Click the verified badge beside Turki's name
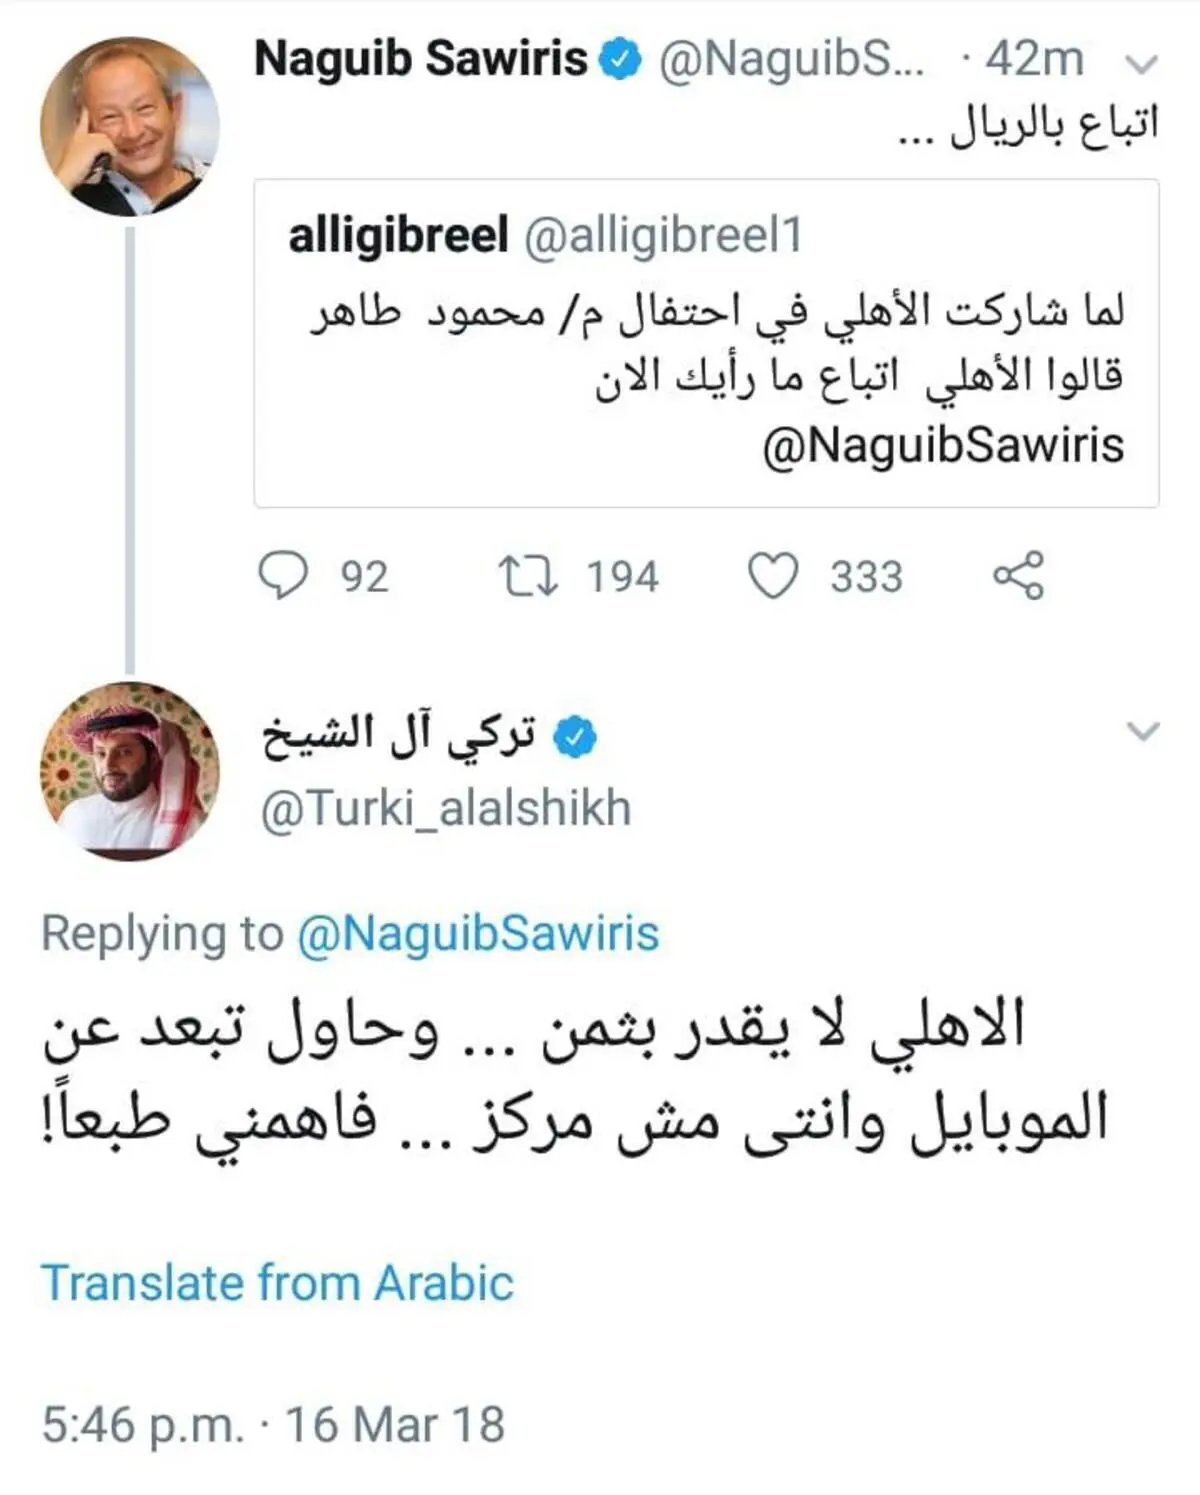1200x1495 pixels. click(575, 737)
